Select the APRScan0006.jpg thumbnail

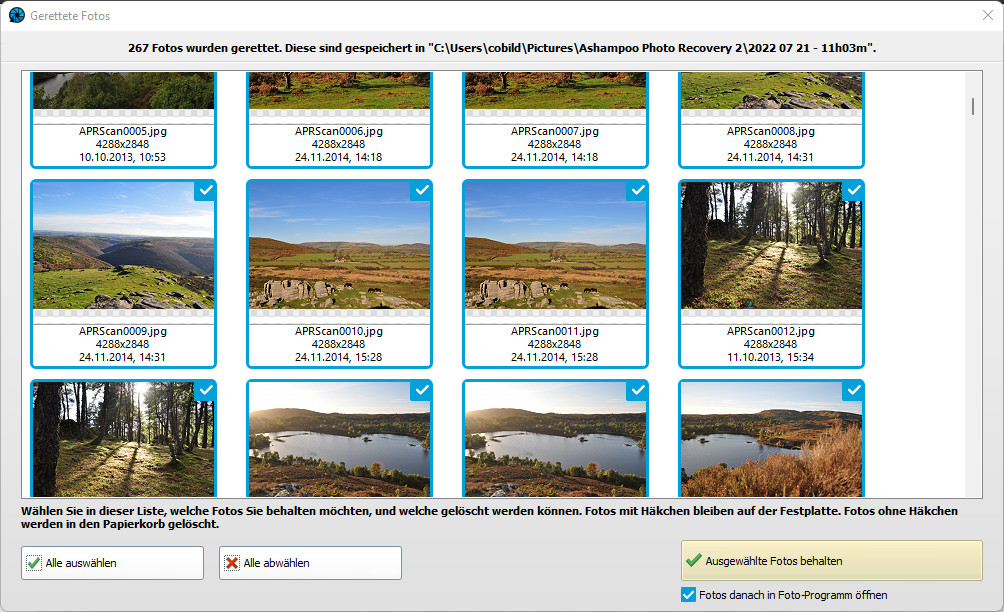click(x=339, y=90)
